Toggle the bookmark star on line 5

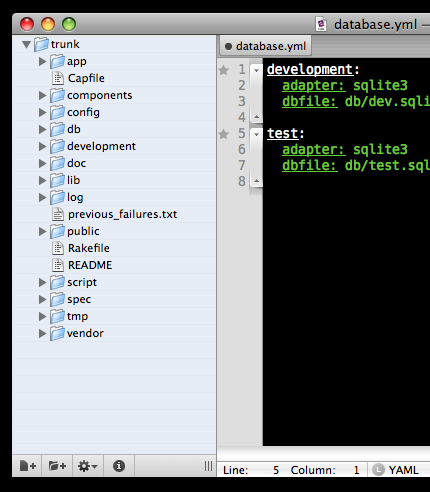(224, 134)
